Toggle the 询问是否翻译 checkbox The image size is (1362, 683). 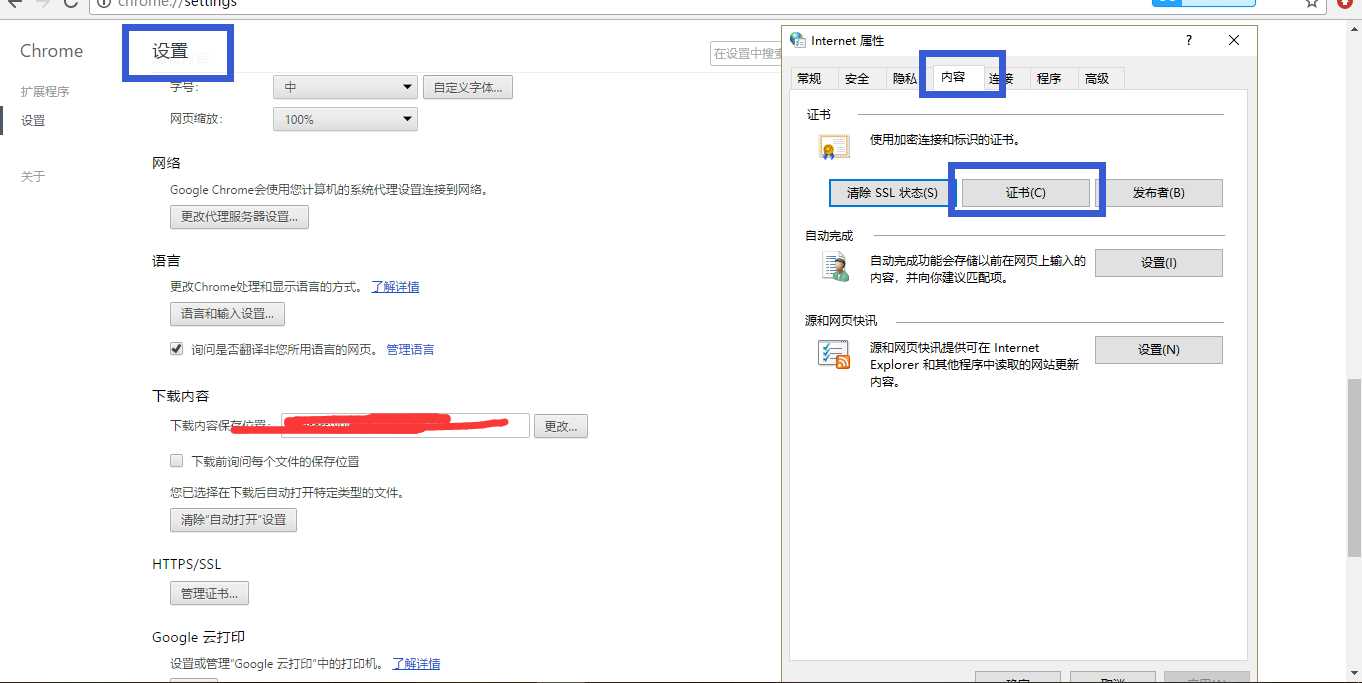click(176, 349)
